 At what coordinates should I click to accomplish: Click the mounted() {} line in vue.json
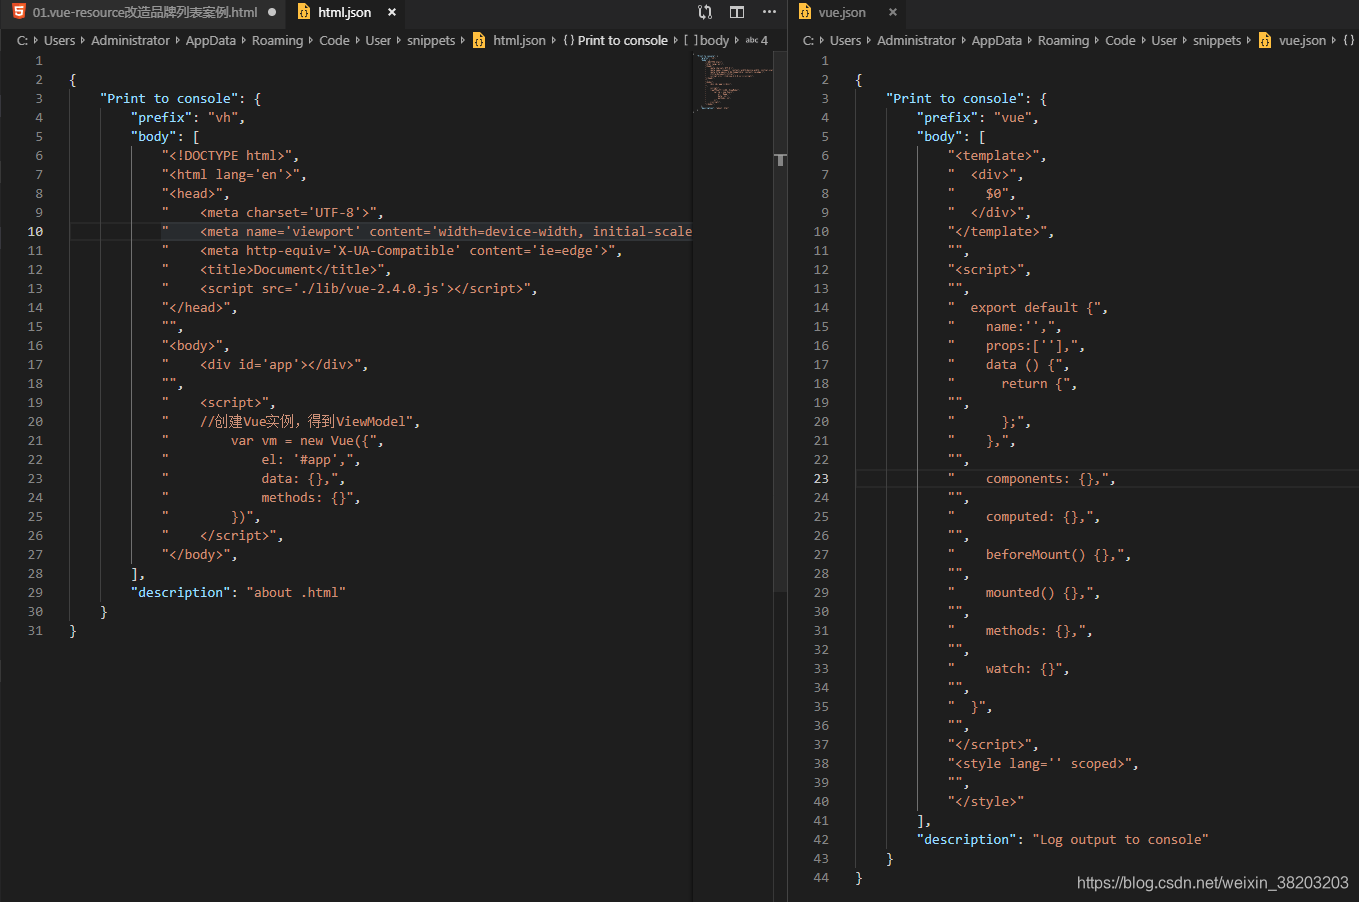[1024, 592]
